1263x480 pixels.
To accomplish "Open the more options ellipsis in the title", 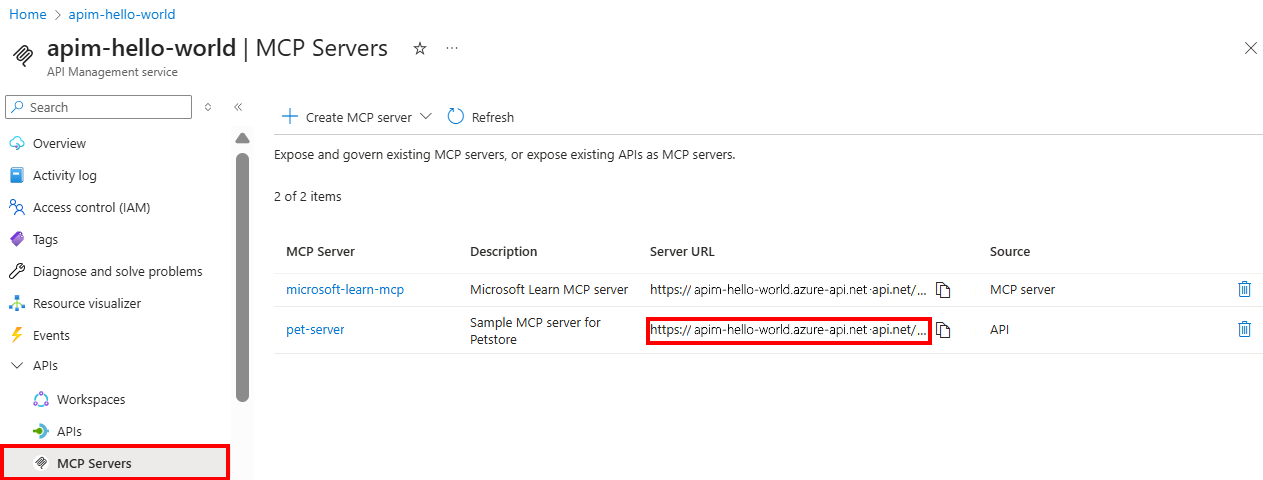I will click(452, 48).
